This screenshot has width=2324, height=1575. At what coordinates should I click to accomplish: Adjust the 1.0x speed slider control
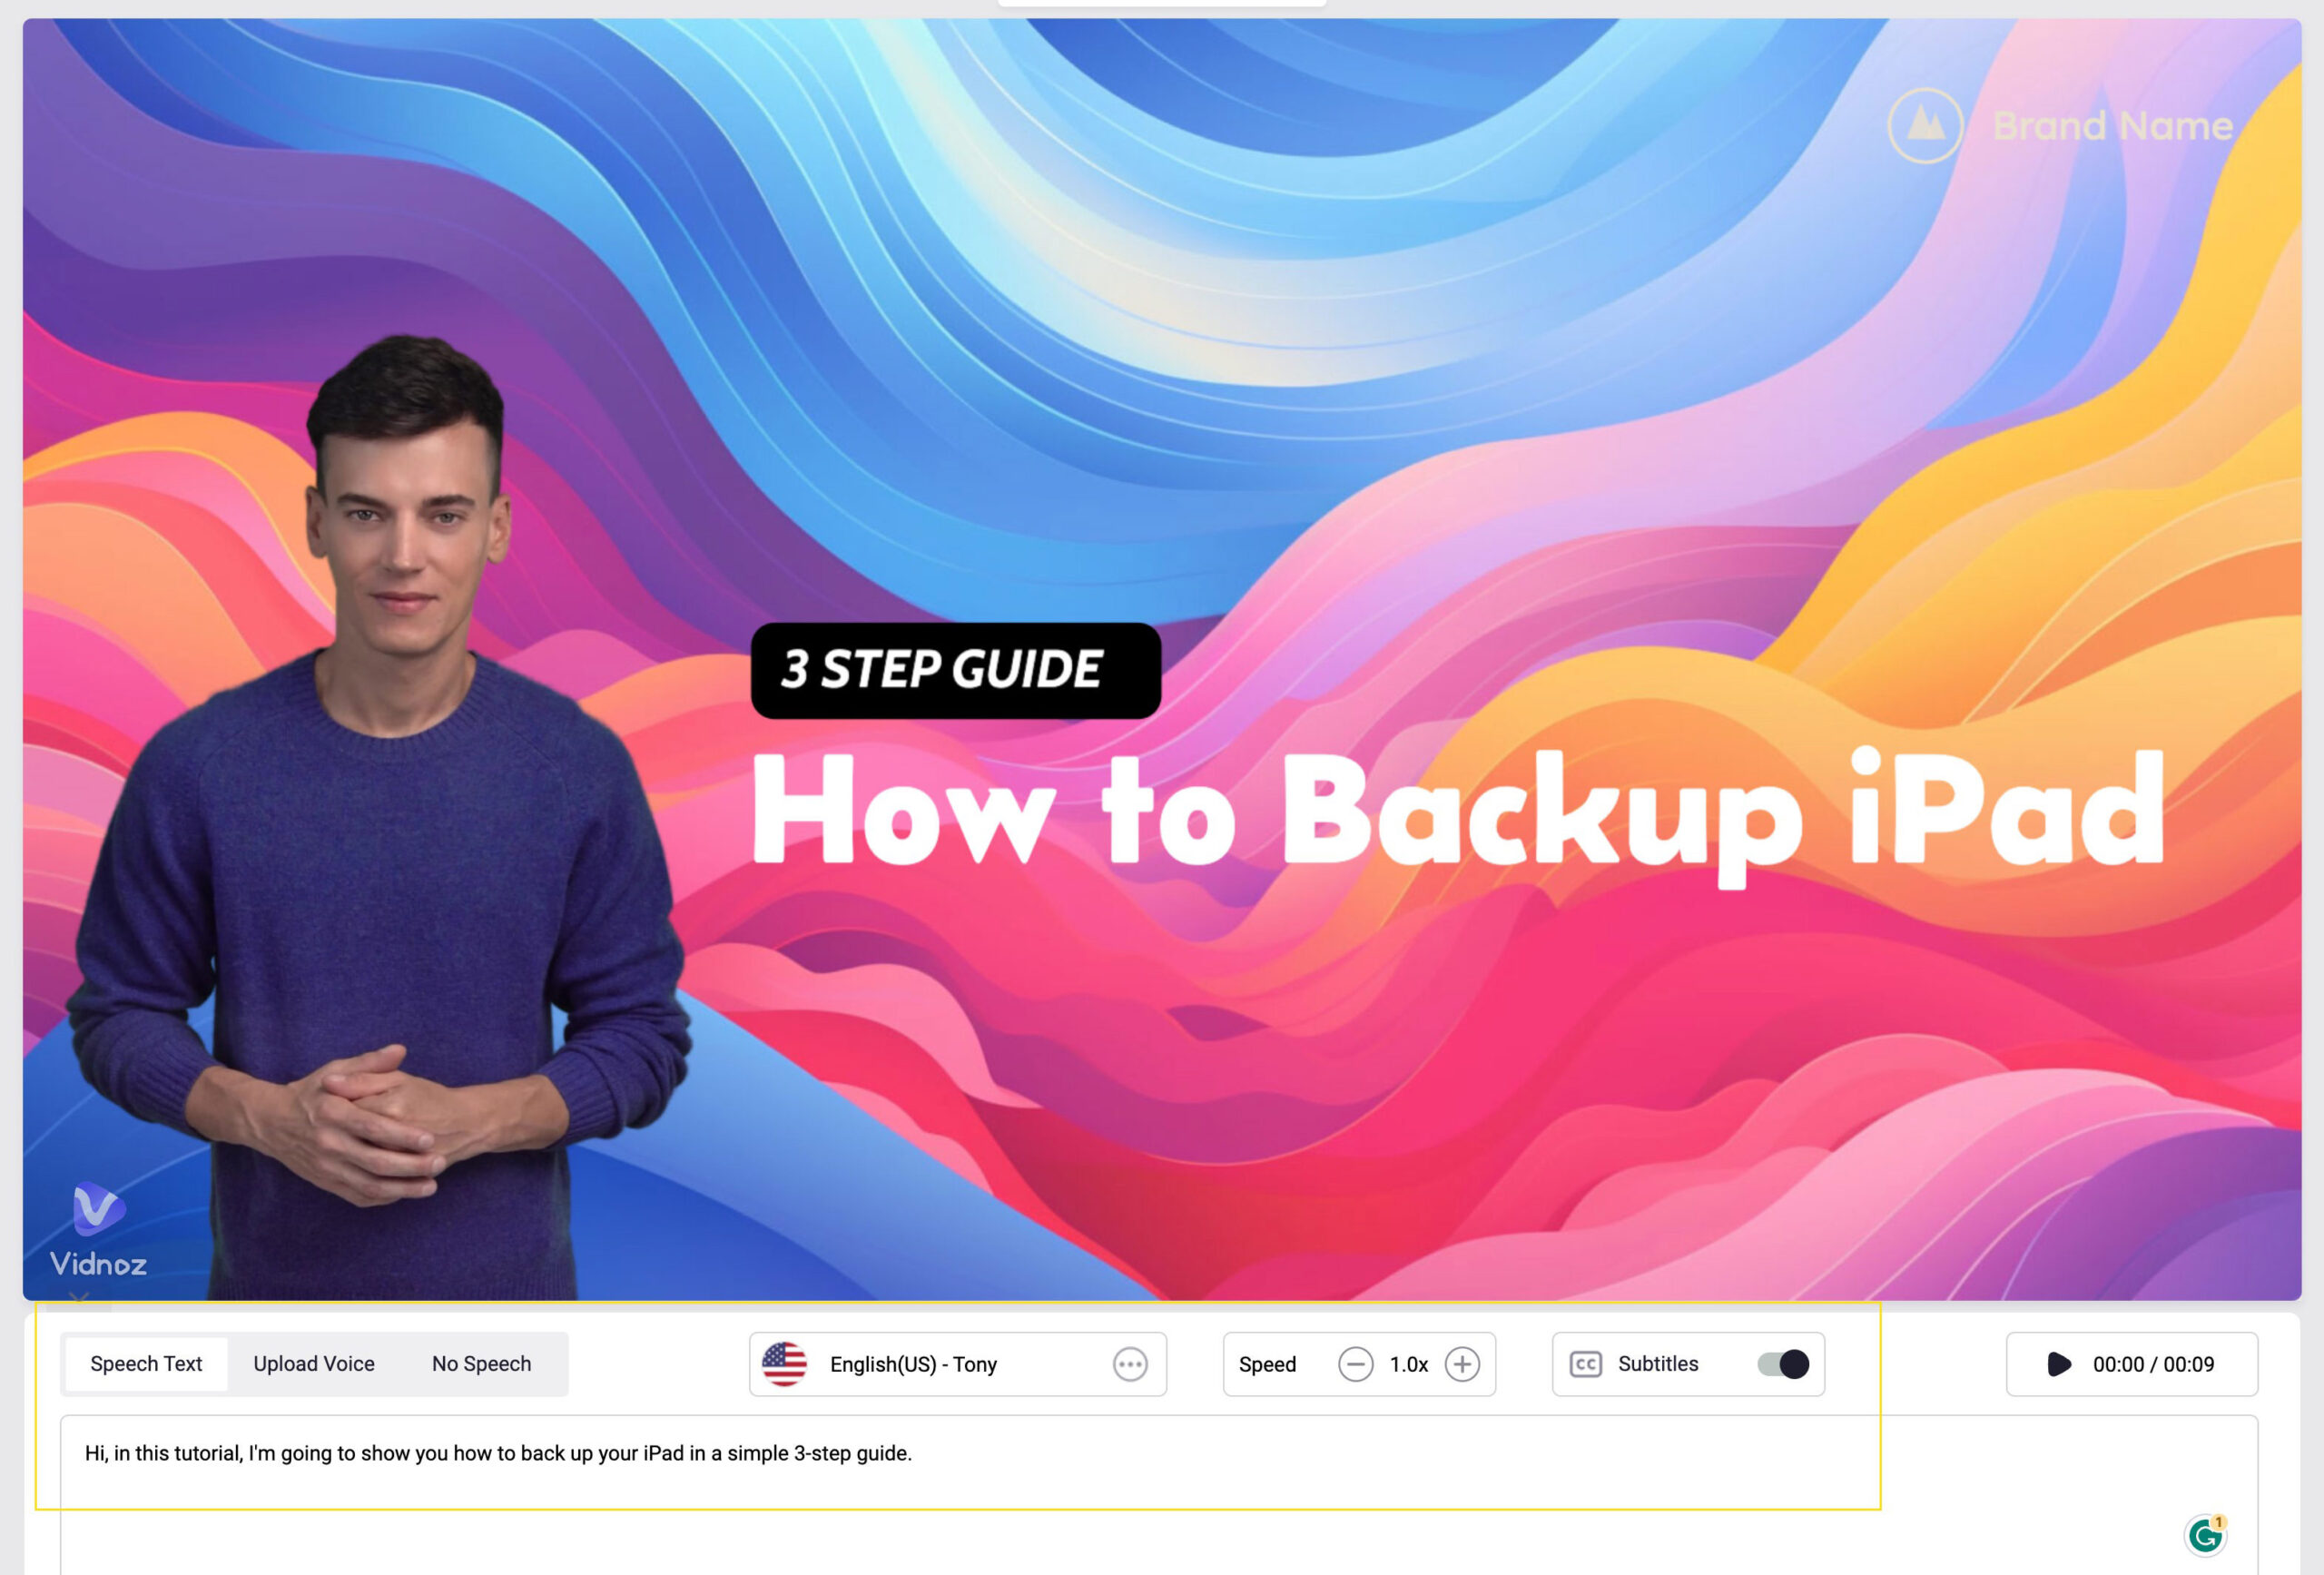coord(1406,1364)
